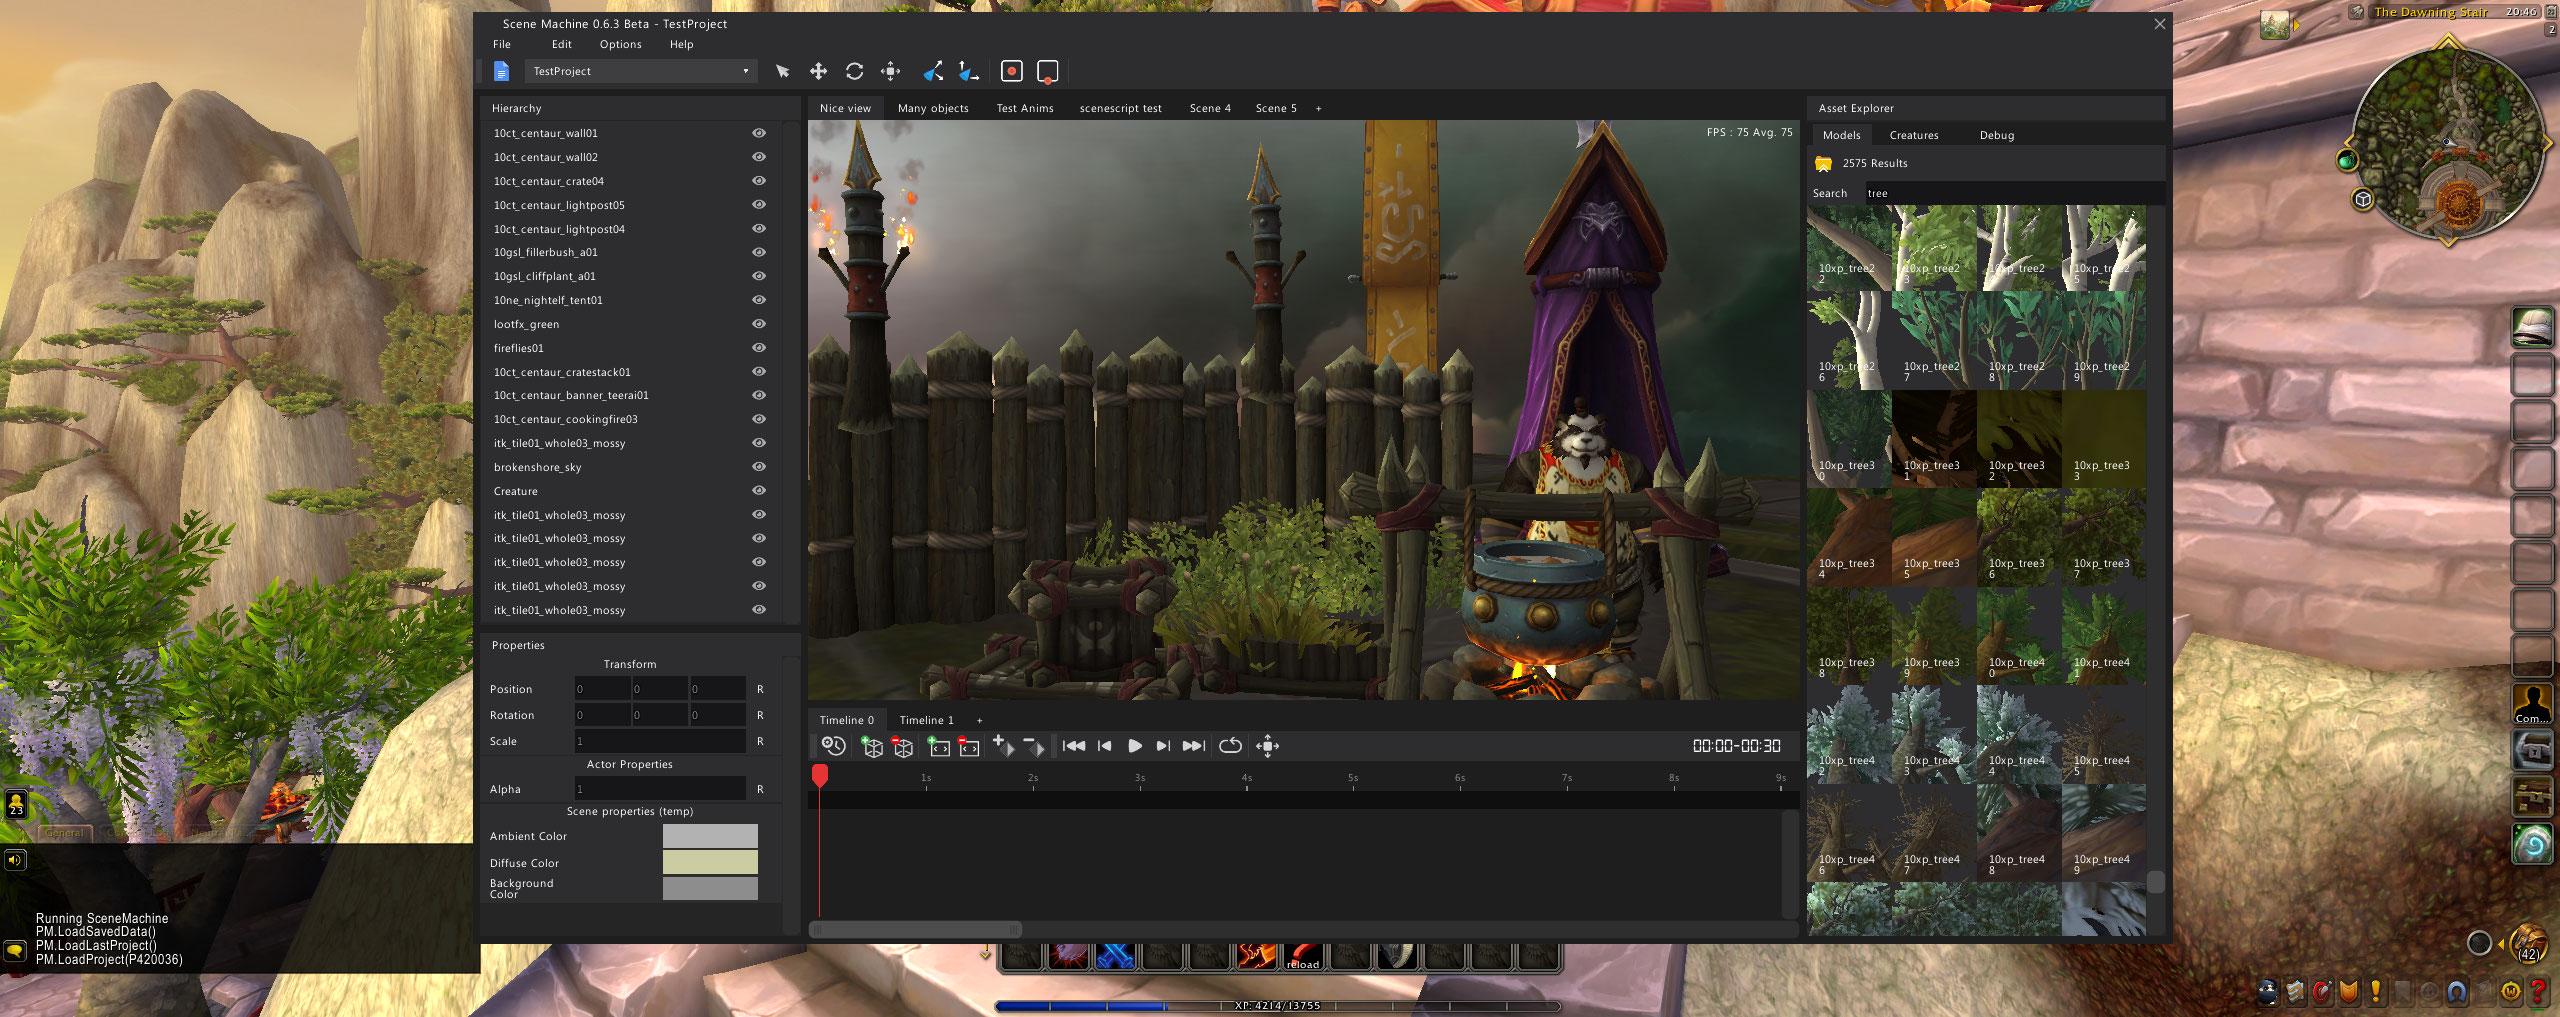Image resolution: width=2560 pixels, height=1017 pixels.
Task: Open the scenescript test tab
Action: [1120, 108]
